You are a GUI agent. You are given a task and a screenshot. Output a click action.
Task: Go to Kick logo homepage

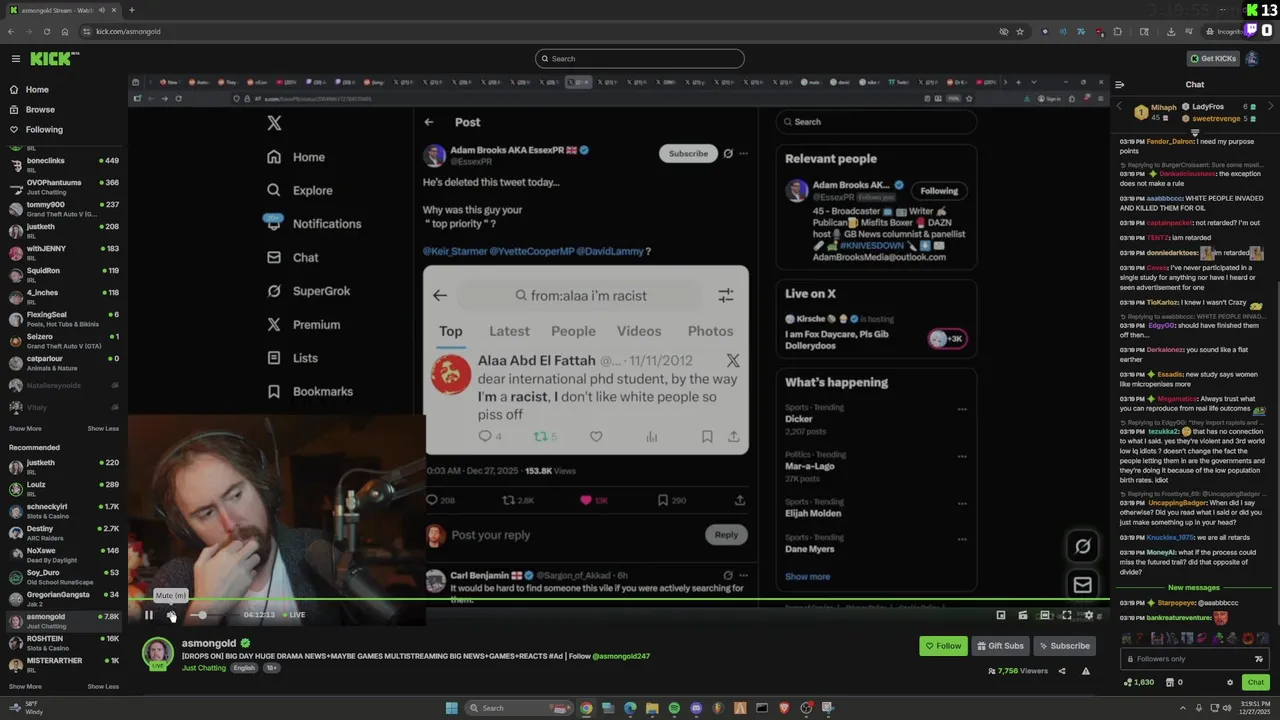54,59
